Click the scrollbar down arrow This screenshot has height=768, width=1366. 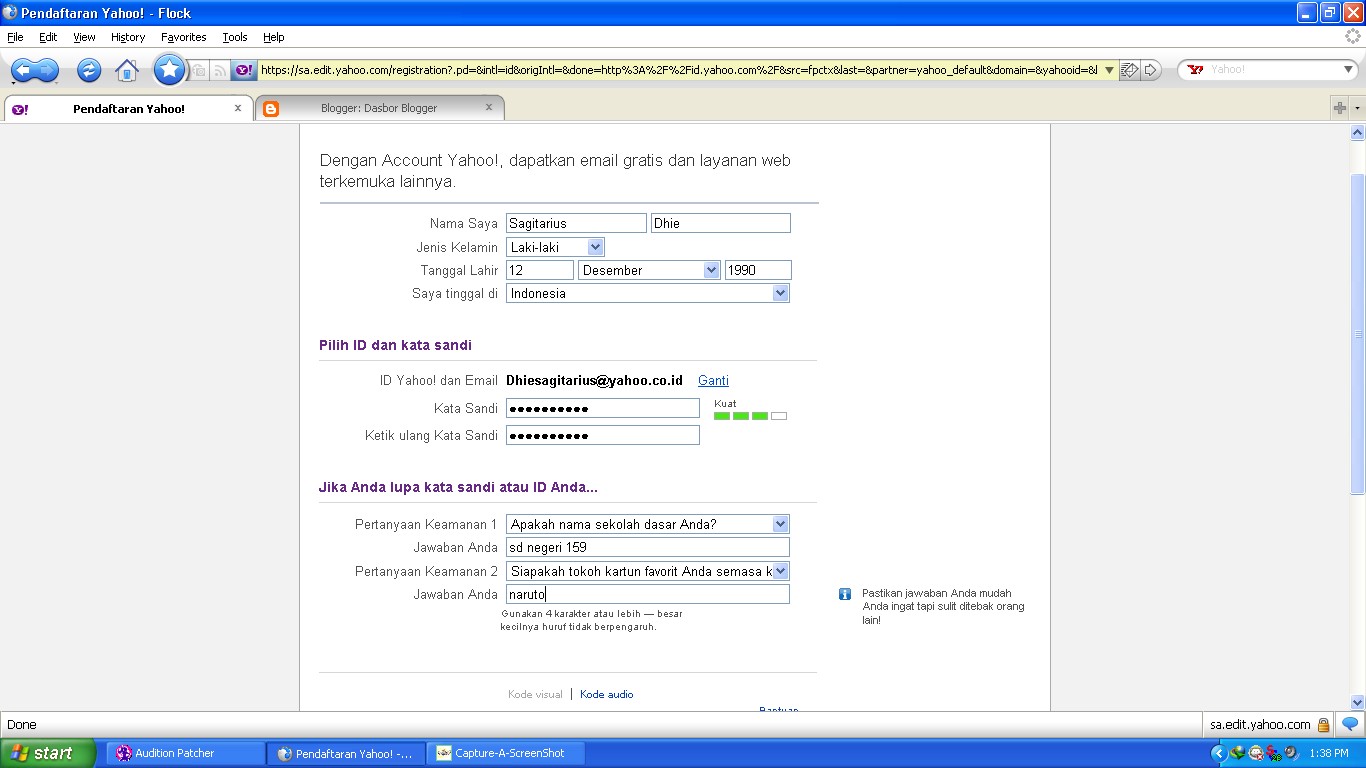pos(1358,702)
